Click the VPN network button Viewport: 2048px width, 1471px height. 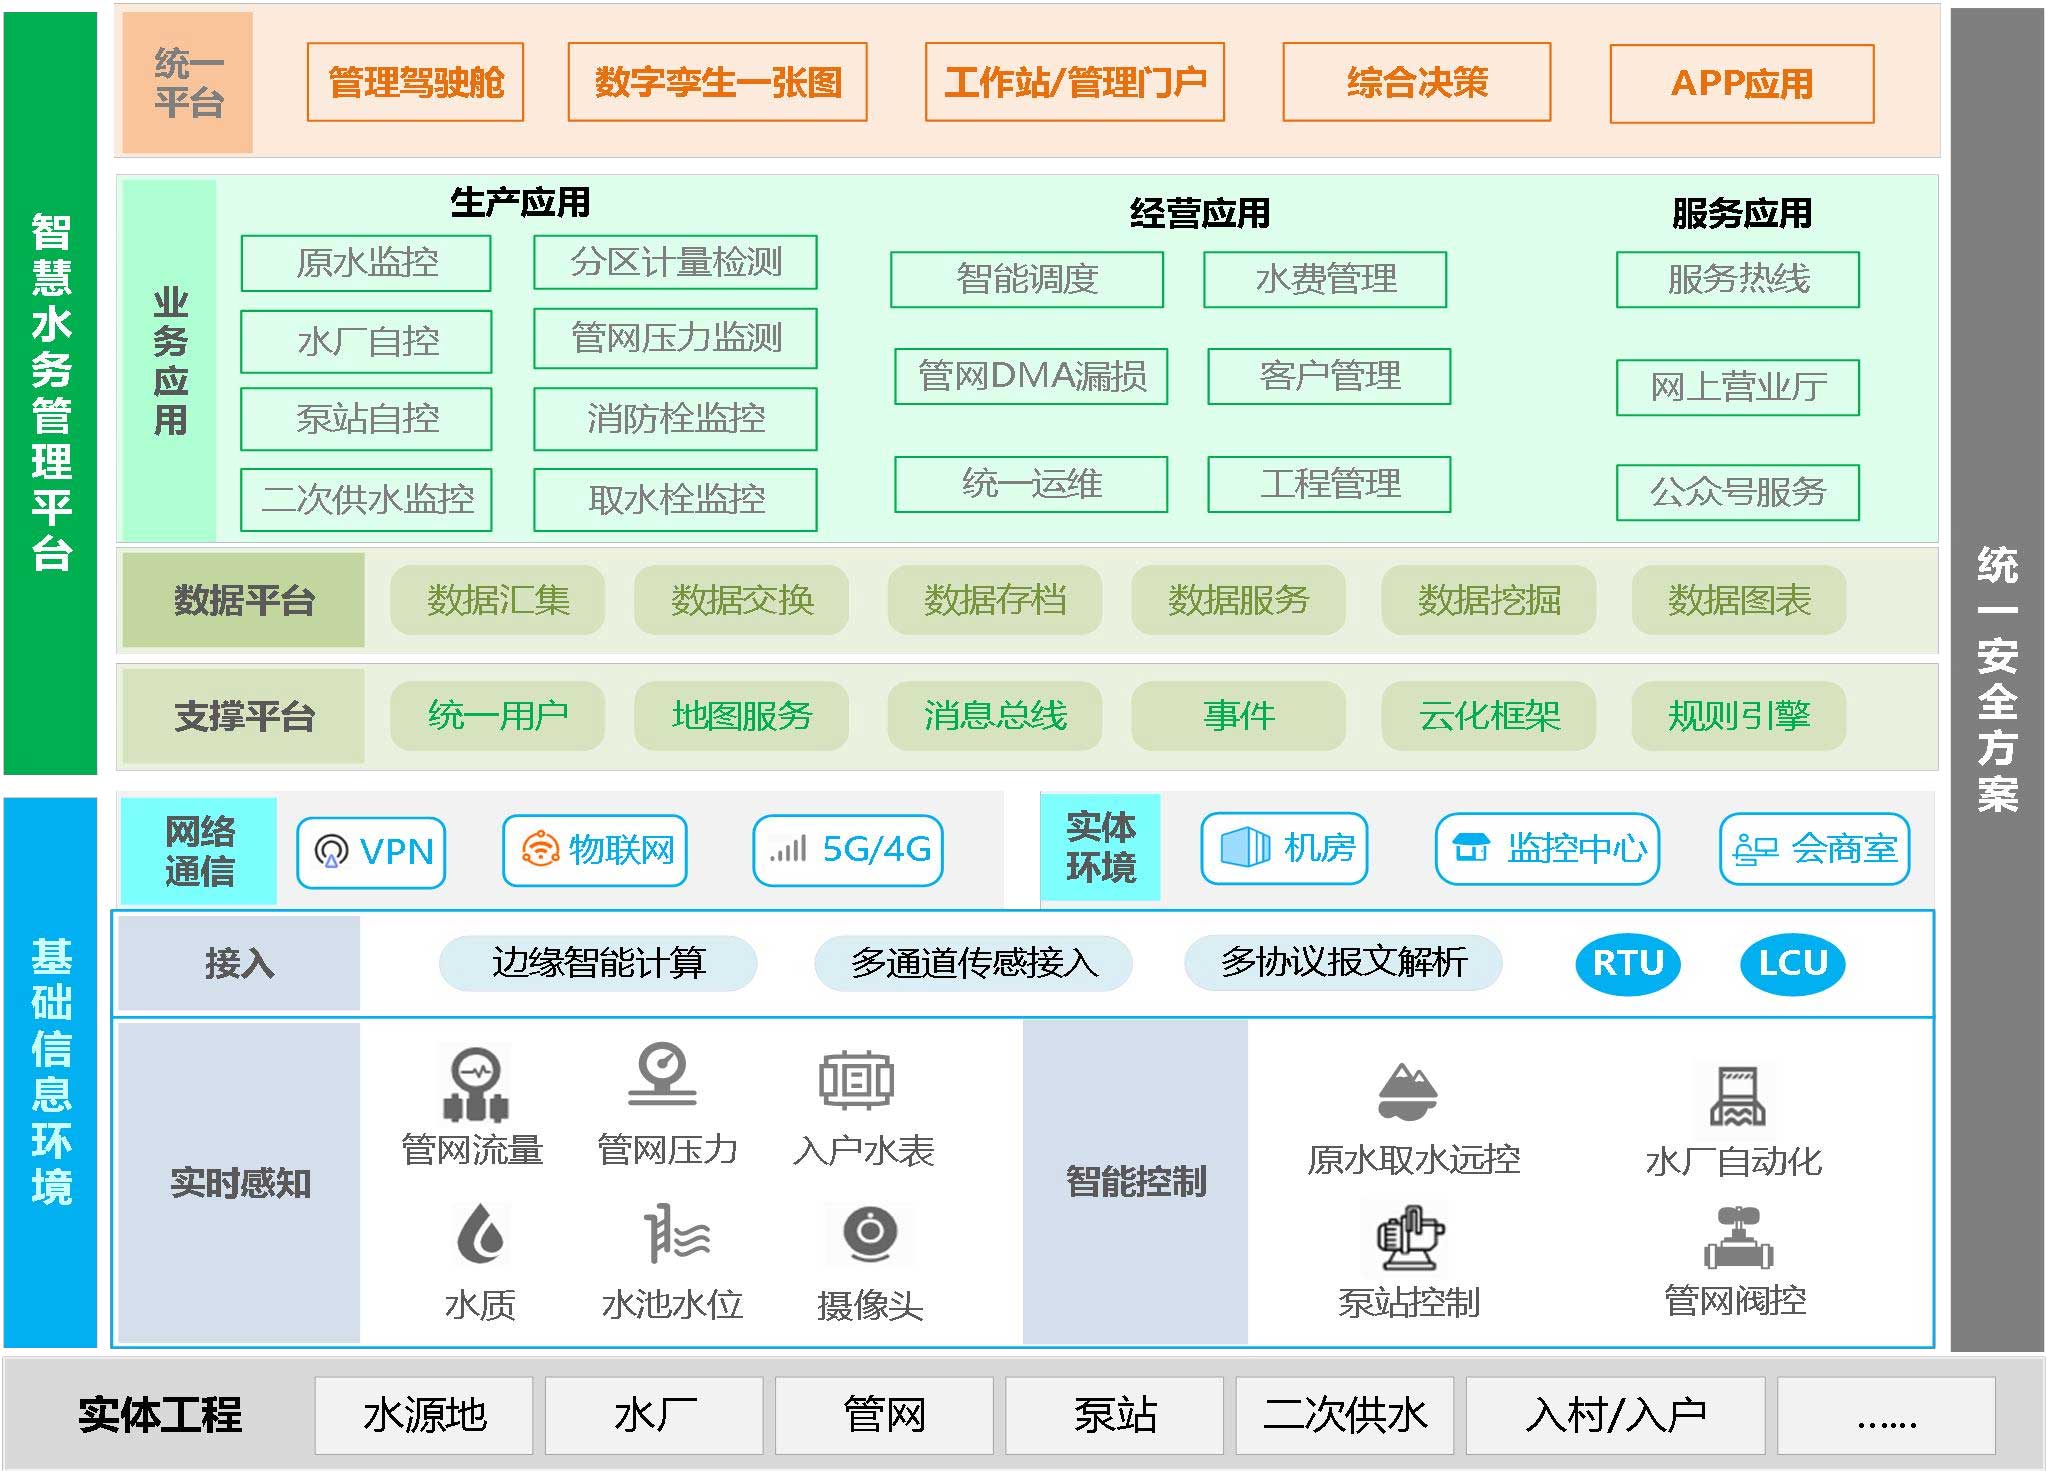[x=371, y=852]
